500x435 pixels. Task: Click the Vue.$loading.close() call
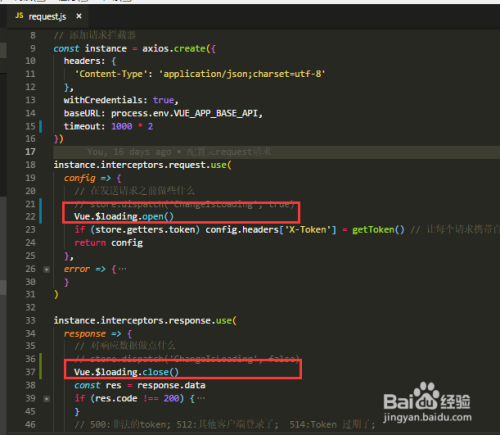tap(126, 372)
